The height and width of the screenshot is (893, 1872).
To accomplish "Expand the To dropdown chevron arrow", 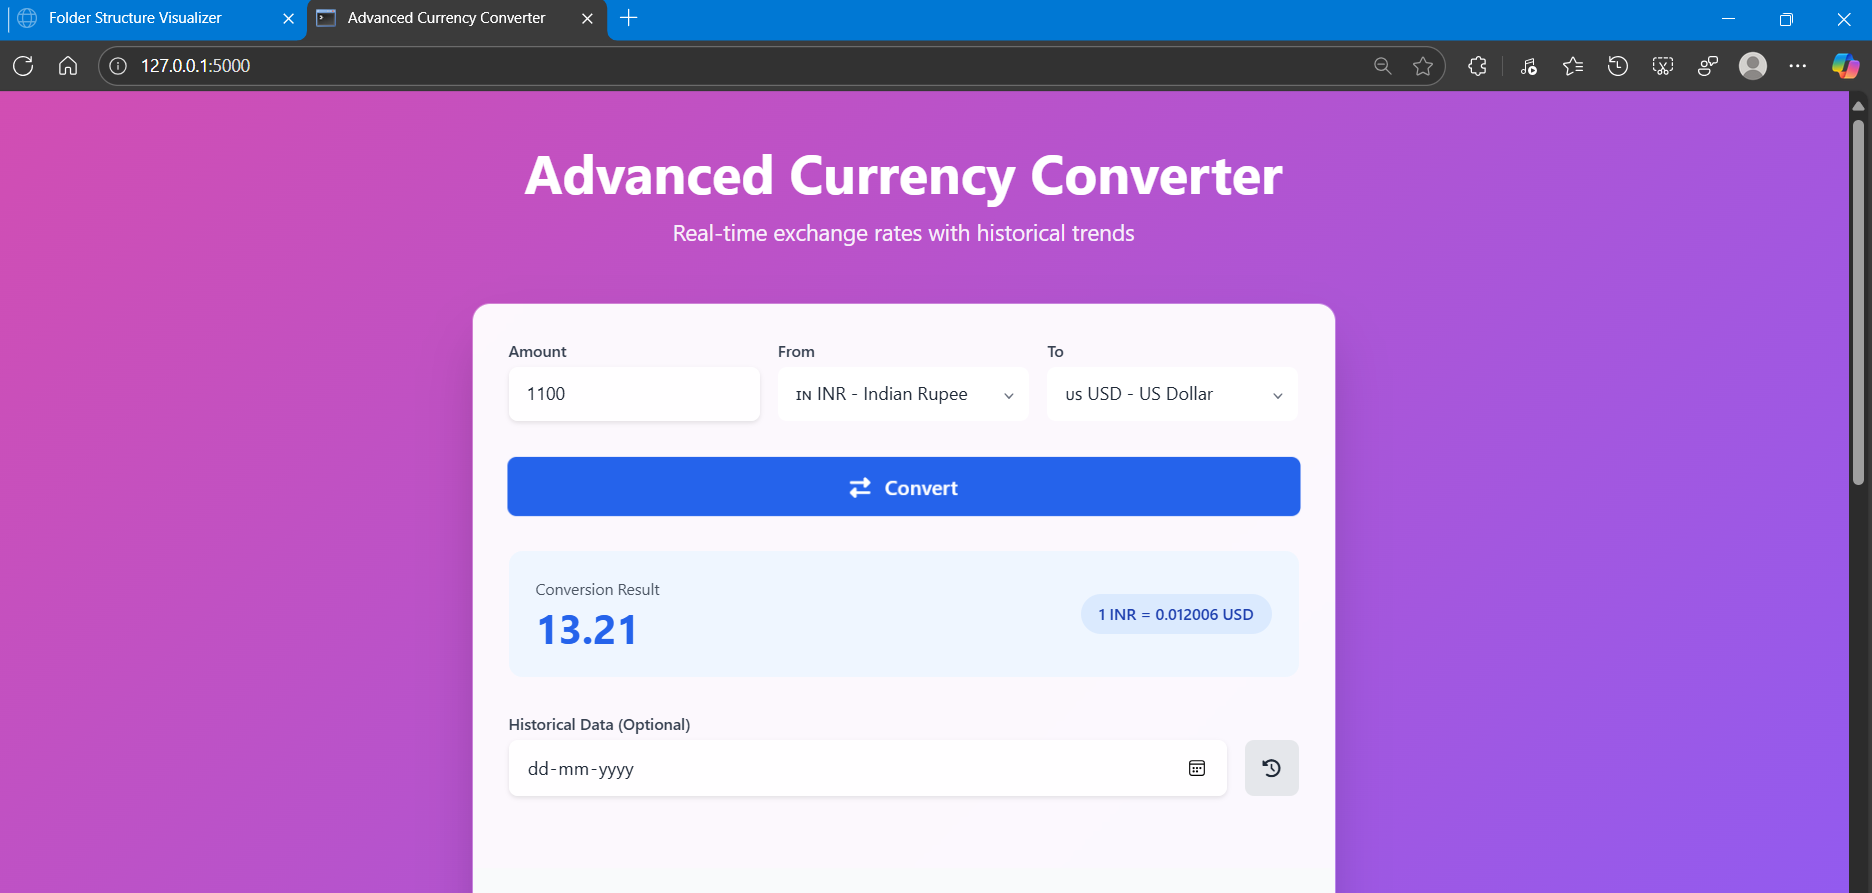I will click(1278, 396).
